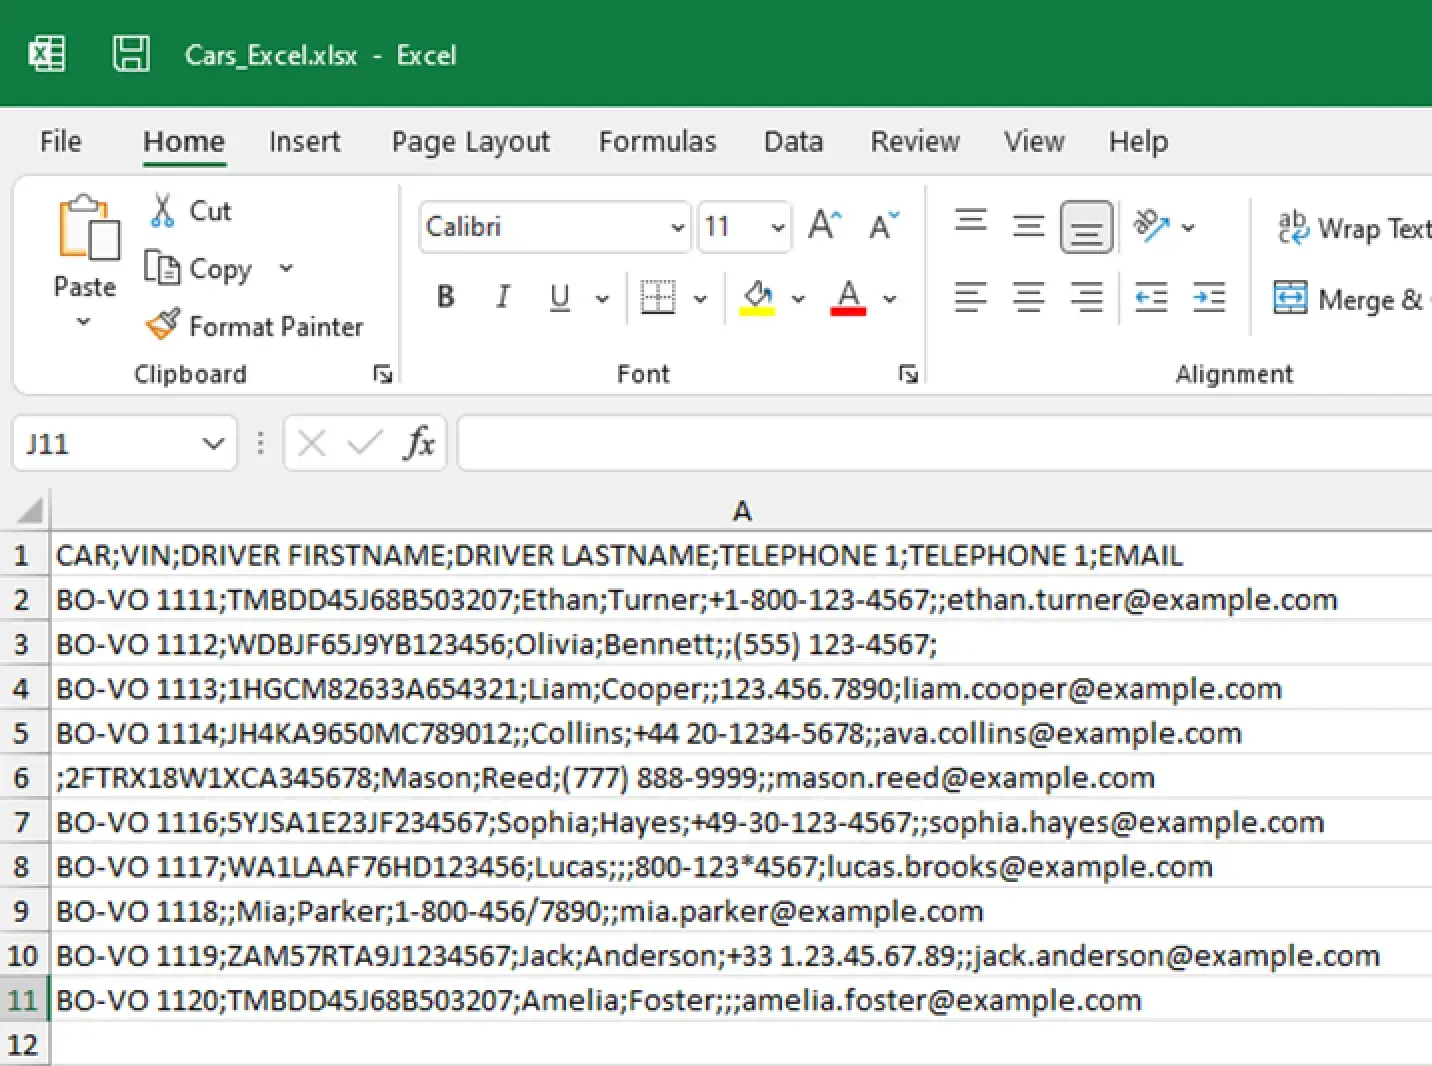Save the workbook with the floppy icon
Image resolution: width=1432 pixels, height=1066 pixels.
[x=131, y=53]
